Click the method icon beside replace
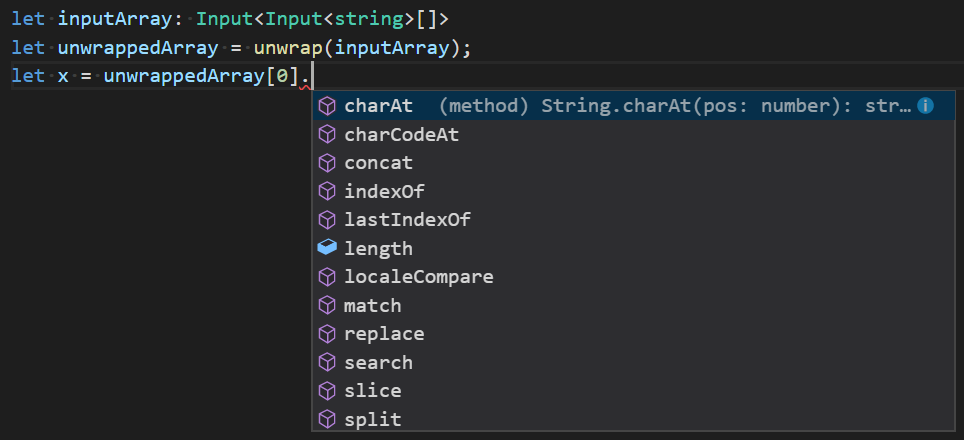The image size is (964, 440). [x=327, y=334]
